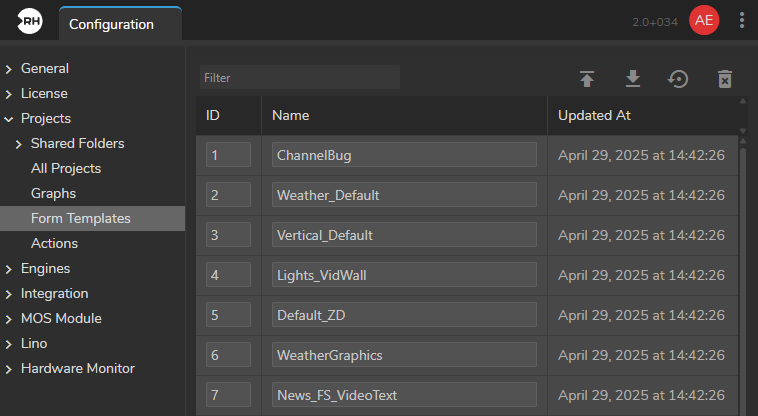Expand the MOS Module chevron
This screenshot has height=416, width=758.
(x=9, y=319)
